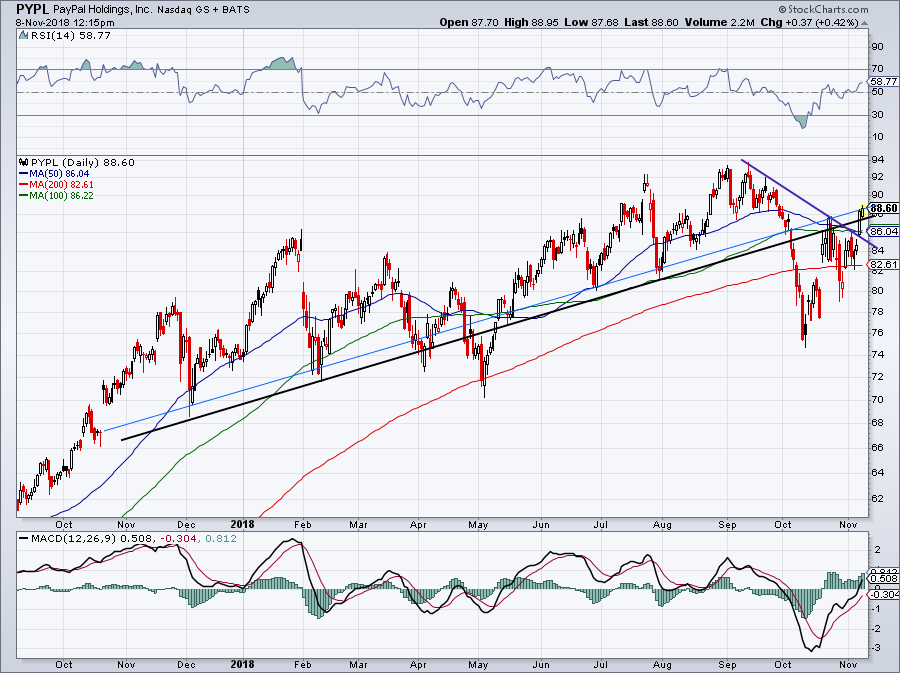
Task: Click the candlestick icon beside PYPL (Daily)
Action: pos(24,162)
